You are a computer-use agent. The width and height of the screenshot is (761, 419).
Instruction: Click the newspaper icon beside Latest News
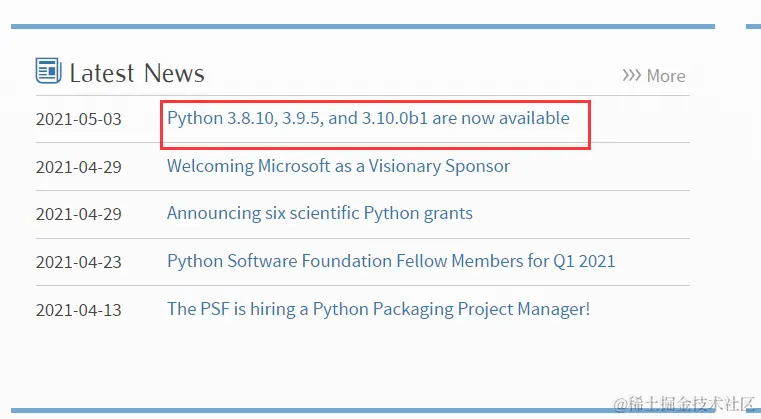coord(48,71)
